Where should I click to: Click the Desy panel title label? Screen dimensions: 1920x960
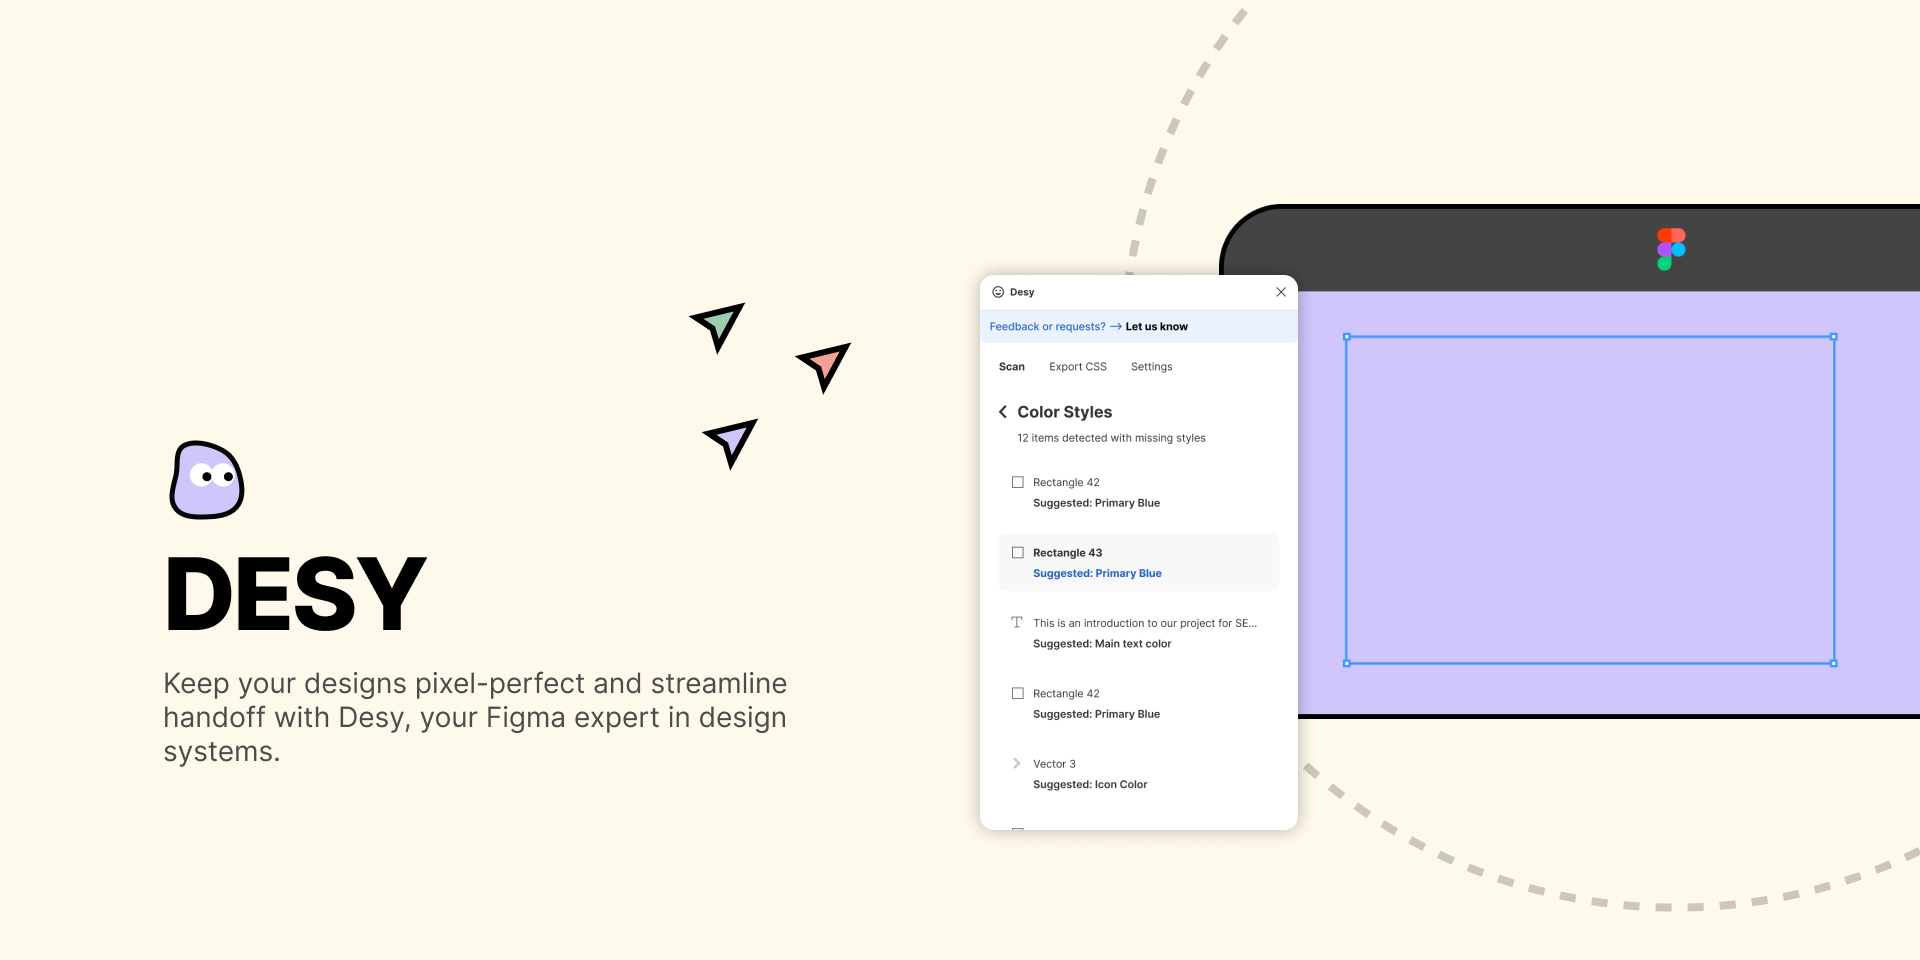[1022, 292]
